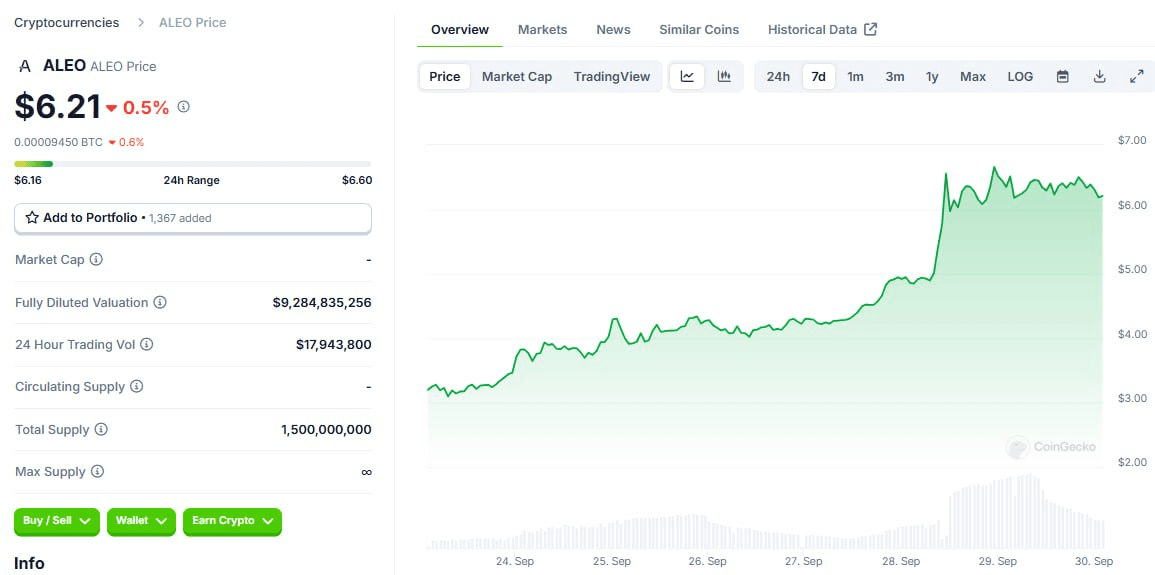
Task: Click the 24. Sep date axis label
Action: 515,561
